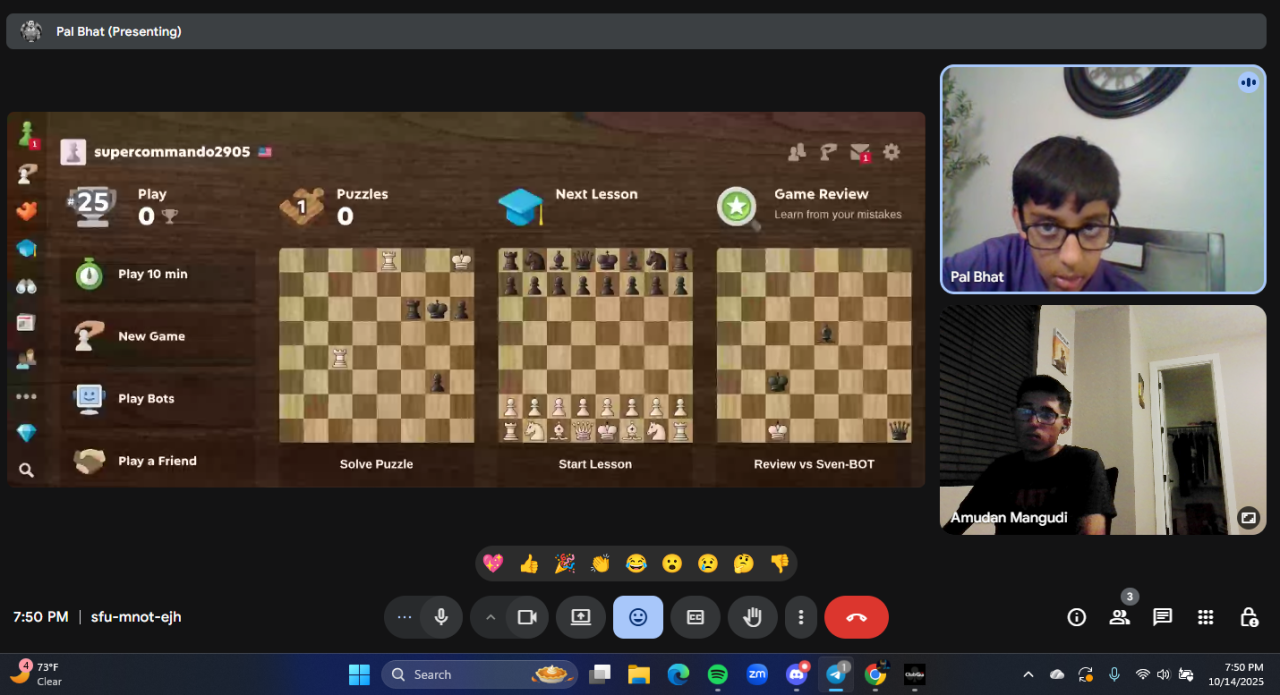Open host controls lock icon
This screenshot has width=1280, height=695.
pos(1249,617)
